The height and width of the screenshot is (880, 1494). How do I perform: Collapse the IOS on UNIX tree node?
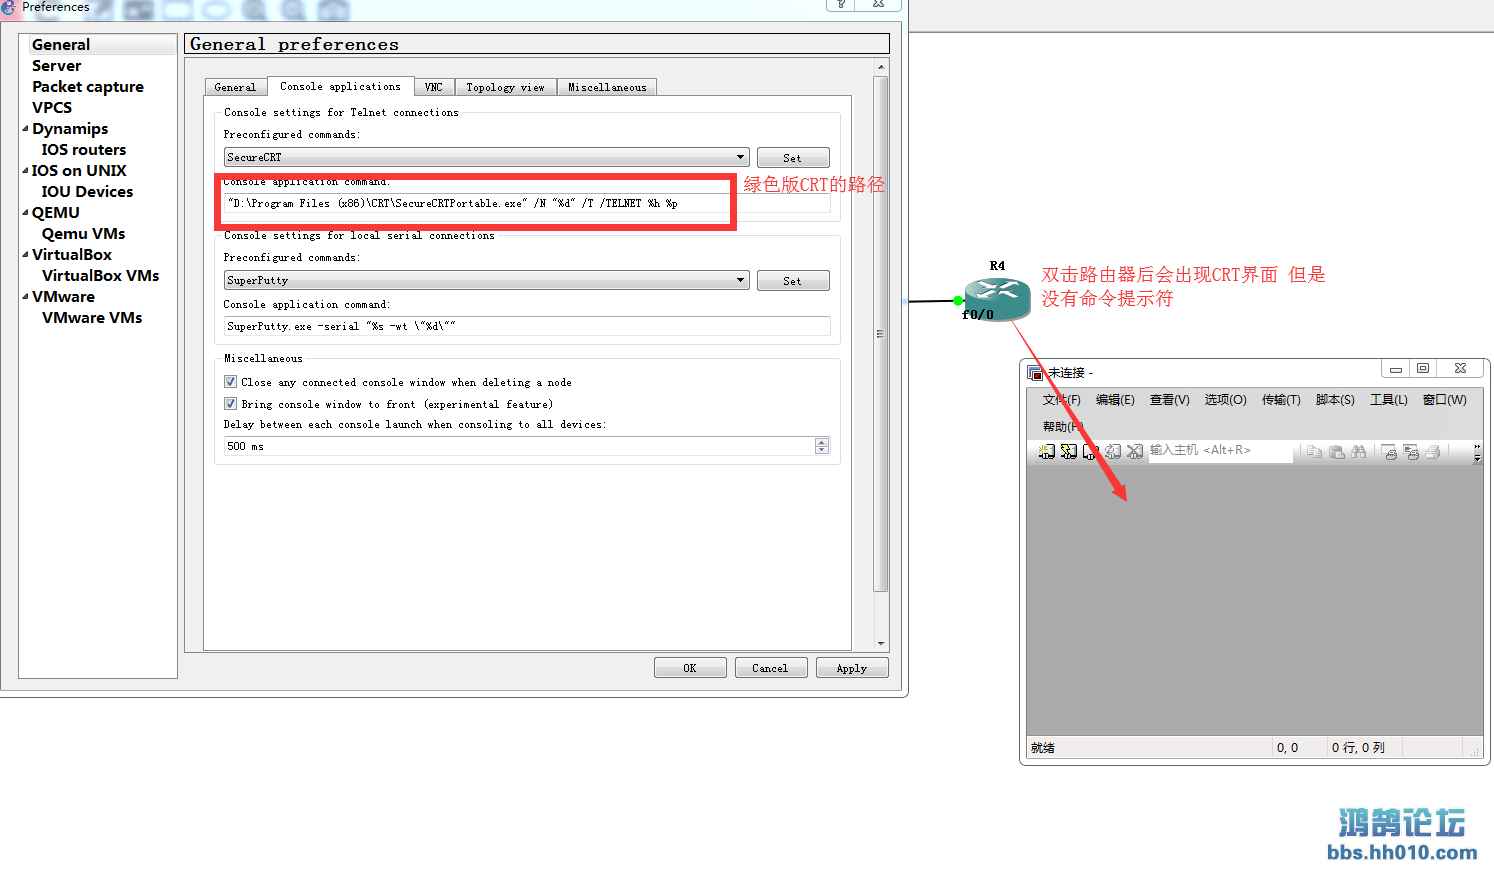pyautogui.click(x=25, y=170)
